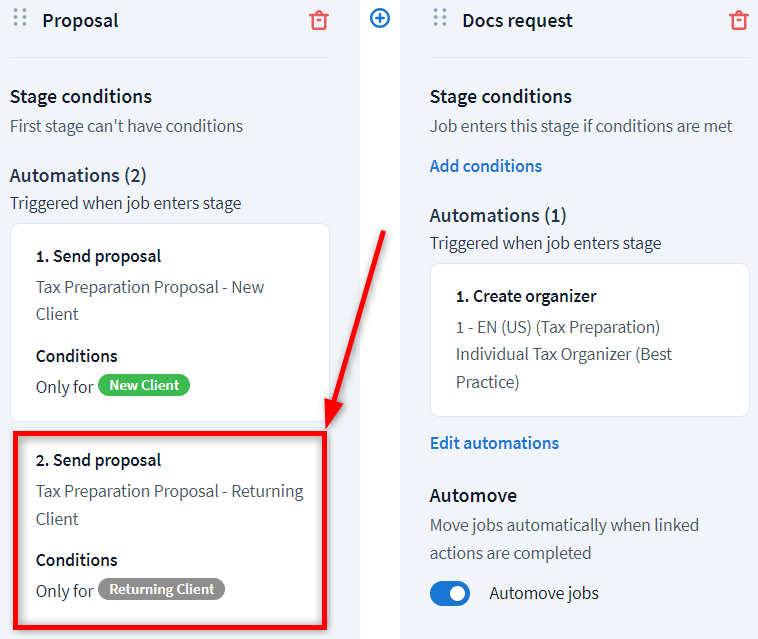Select the '2. Send proposal' automation title
Image resolution: width=758 pixels, height=639 pixels.
pyautogui.click(x=98, y=461)
